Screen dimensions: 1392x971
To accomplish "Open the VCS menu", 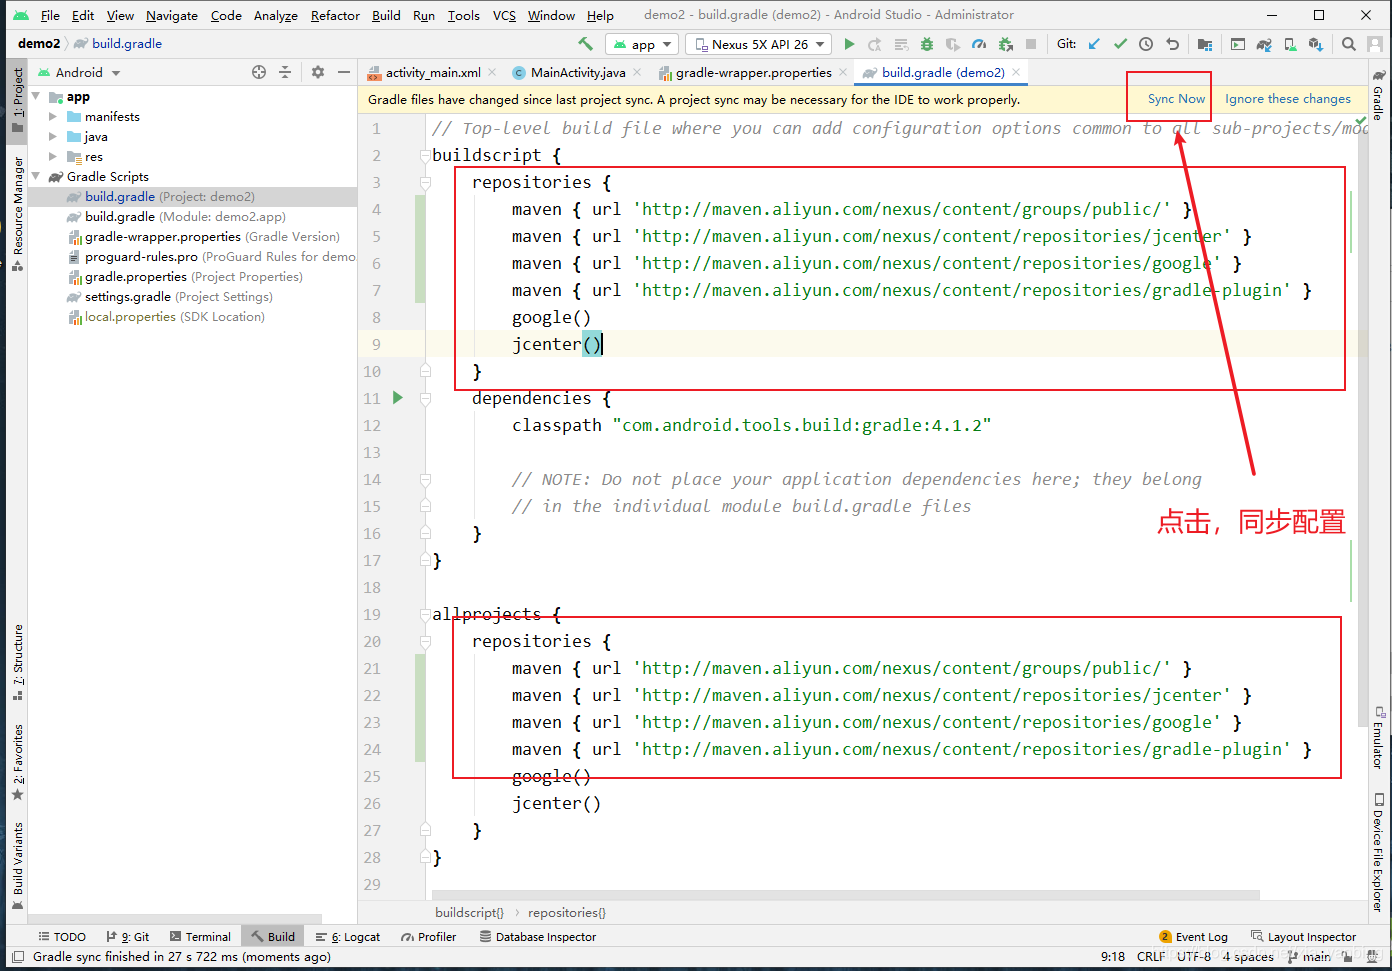I will (504, 15).
